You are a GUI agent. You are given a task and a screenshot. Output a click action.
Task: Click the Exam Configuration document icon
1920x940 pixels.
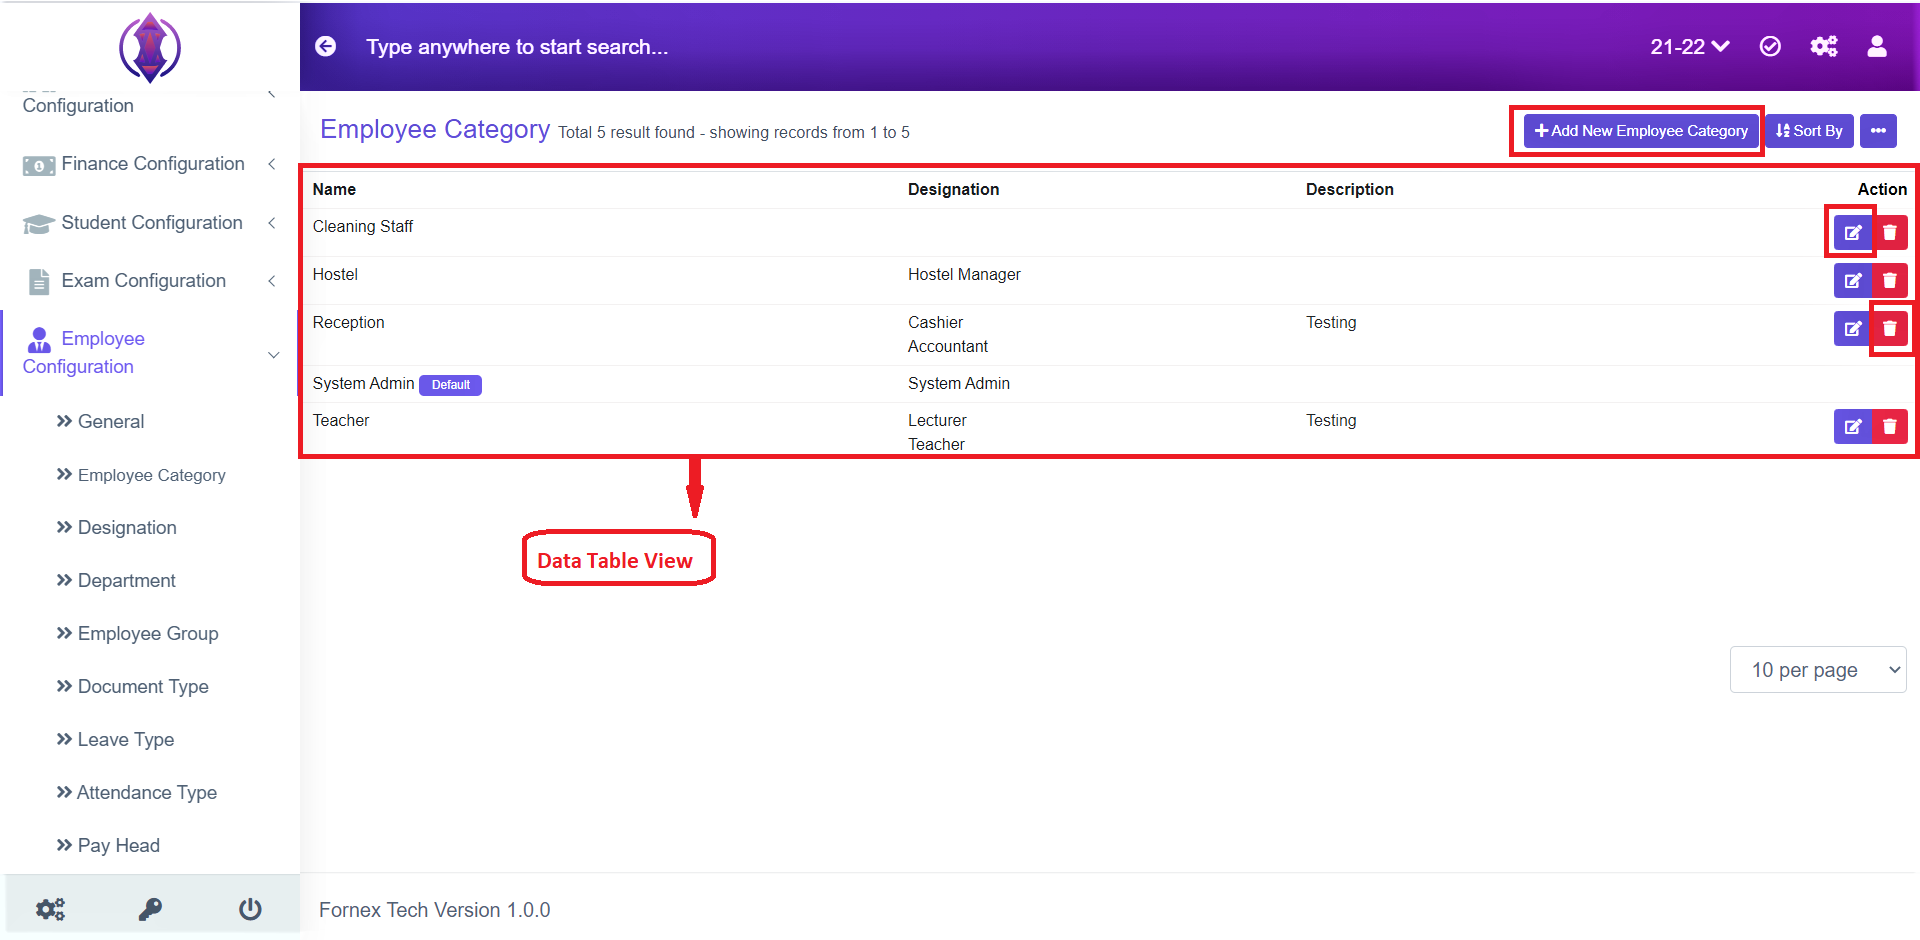[39, 282]
